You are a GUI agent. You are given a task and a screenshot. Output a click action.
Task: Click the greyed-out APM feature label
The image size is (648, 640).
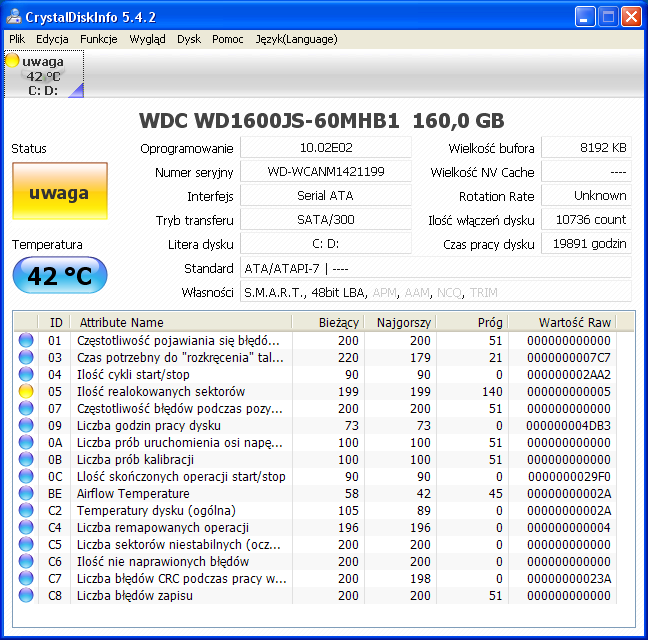(384, 293)
